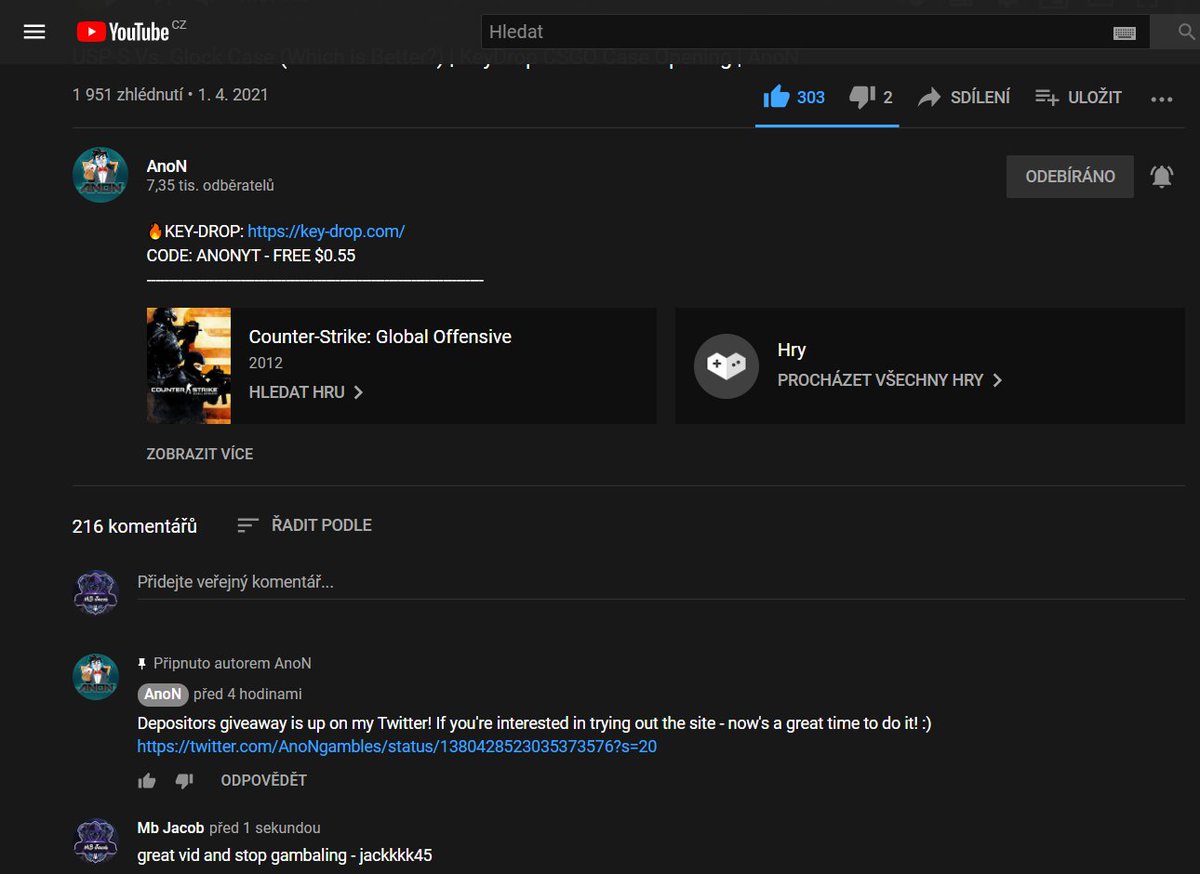Screen dimensions: 1200x874
Task: Click the AnoN author badge on pinned comment
Action: 163,694
